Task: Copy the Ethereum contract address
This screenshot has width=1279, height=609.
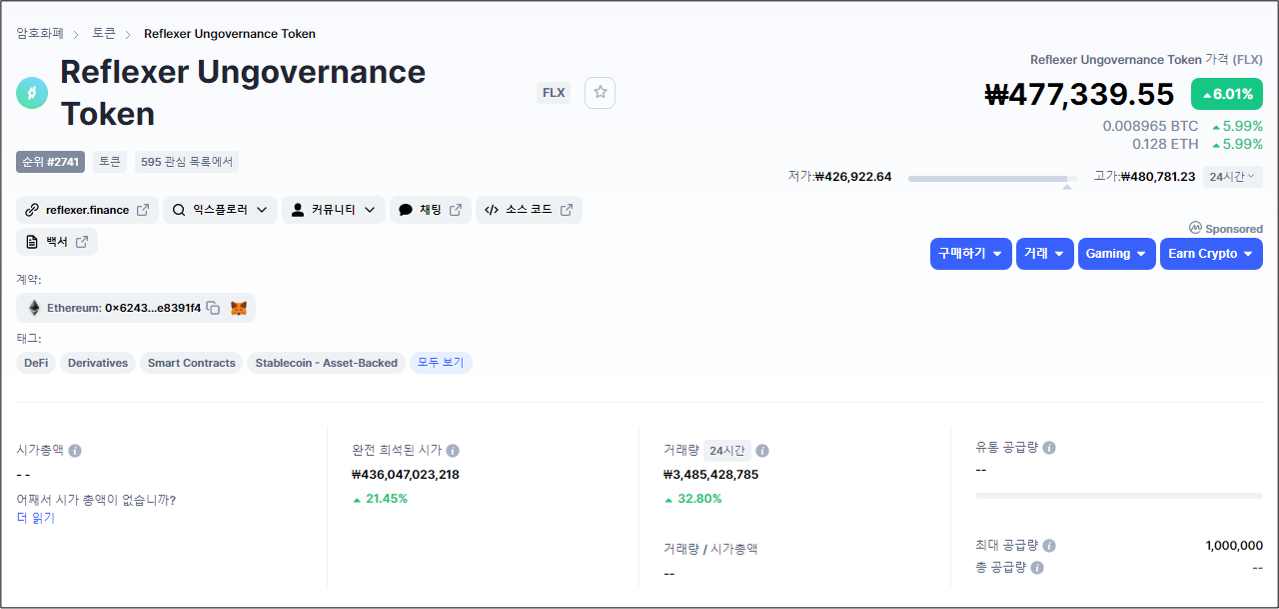Action: pyautogui.click(x=213, y=308)
